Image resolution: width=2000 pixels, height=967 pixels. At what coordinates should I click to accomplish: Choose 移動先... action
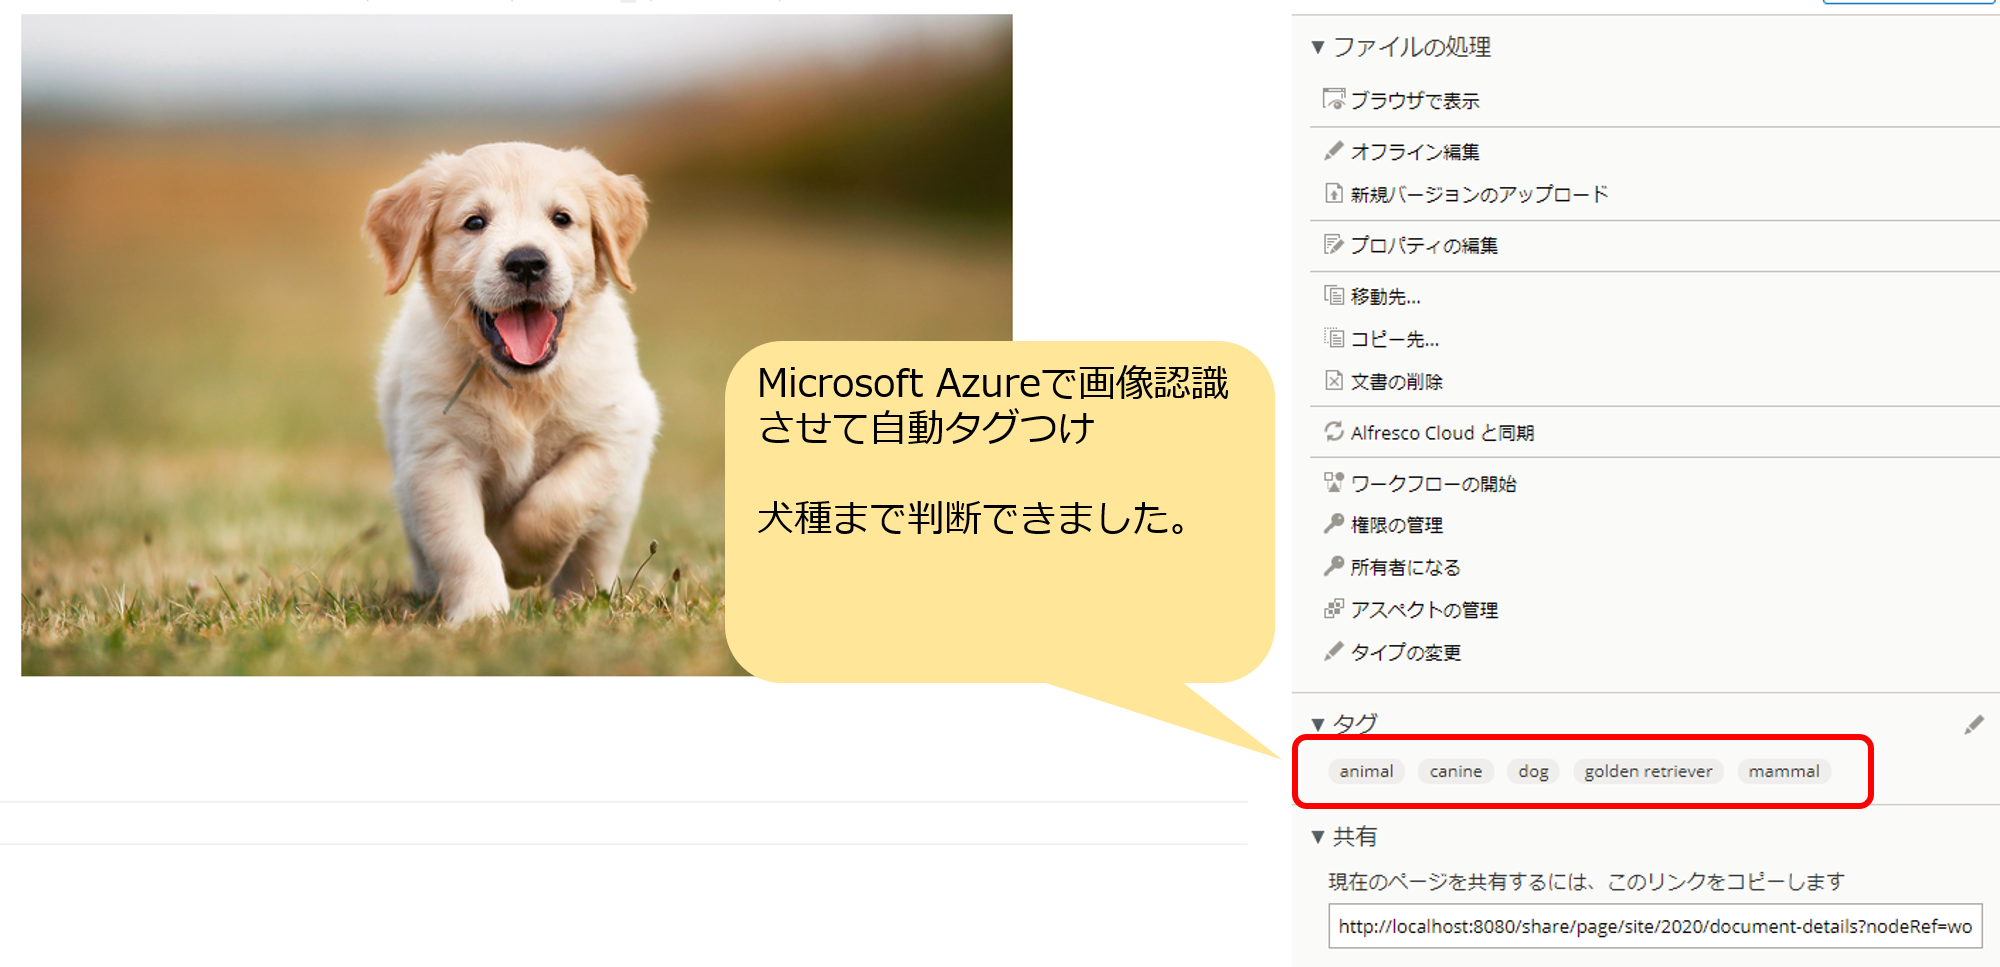click(1385, 296)
